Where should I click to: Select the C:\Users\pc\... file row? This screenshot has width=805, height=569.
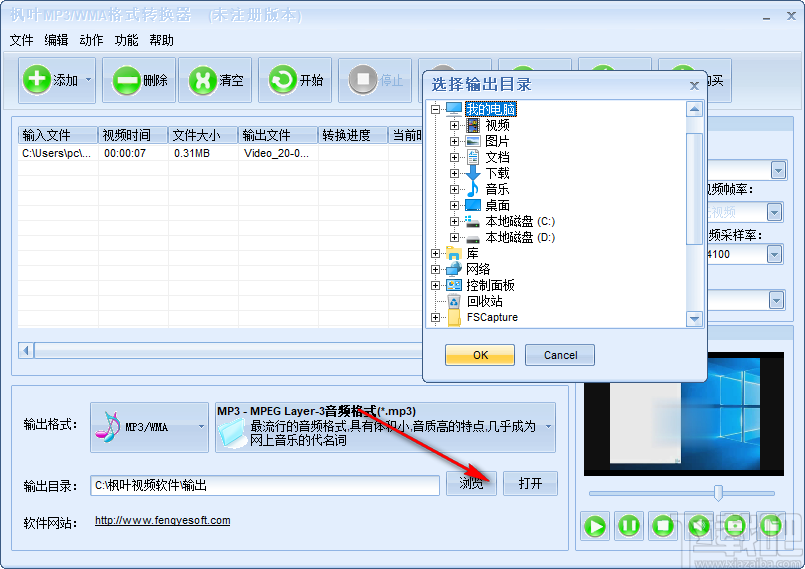[220, 153]
